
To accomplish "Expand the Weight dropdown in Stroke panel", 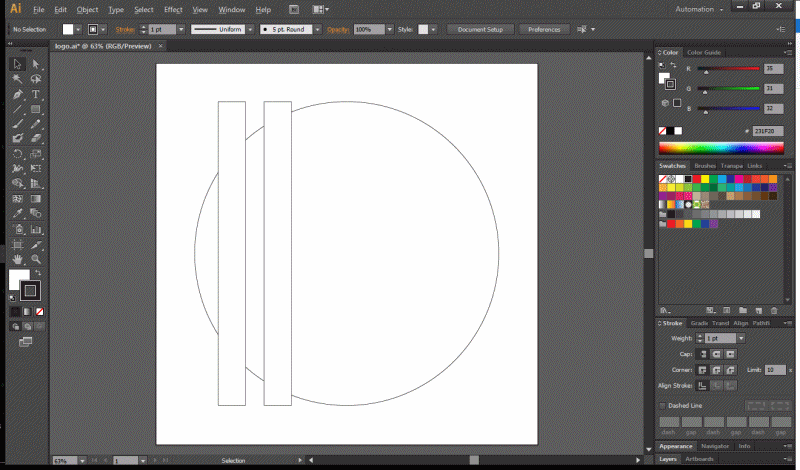I will [x=741, y=339].
